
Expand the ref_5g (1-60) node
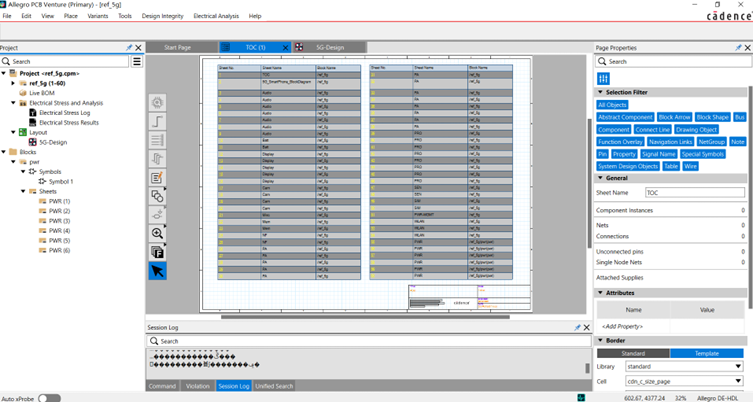click(13, 83)
